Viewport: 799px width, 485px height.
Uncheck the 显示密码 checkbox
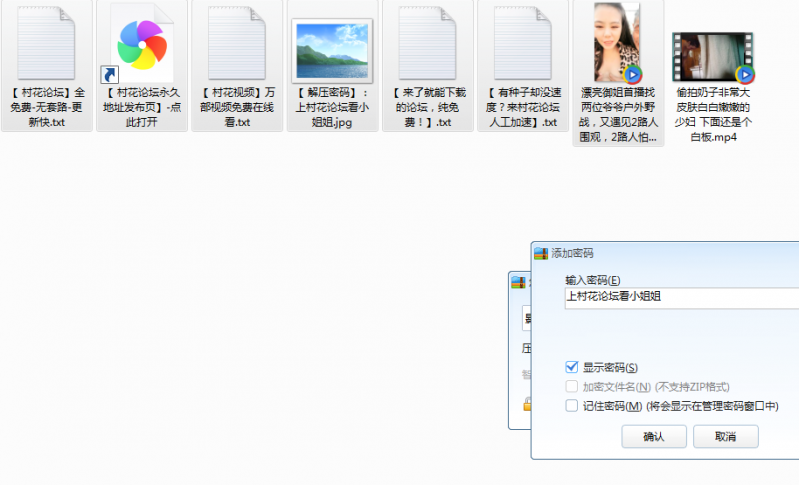(x=572, y=367)
